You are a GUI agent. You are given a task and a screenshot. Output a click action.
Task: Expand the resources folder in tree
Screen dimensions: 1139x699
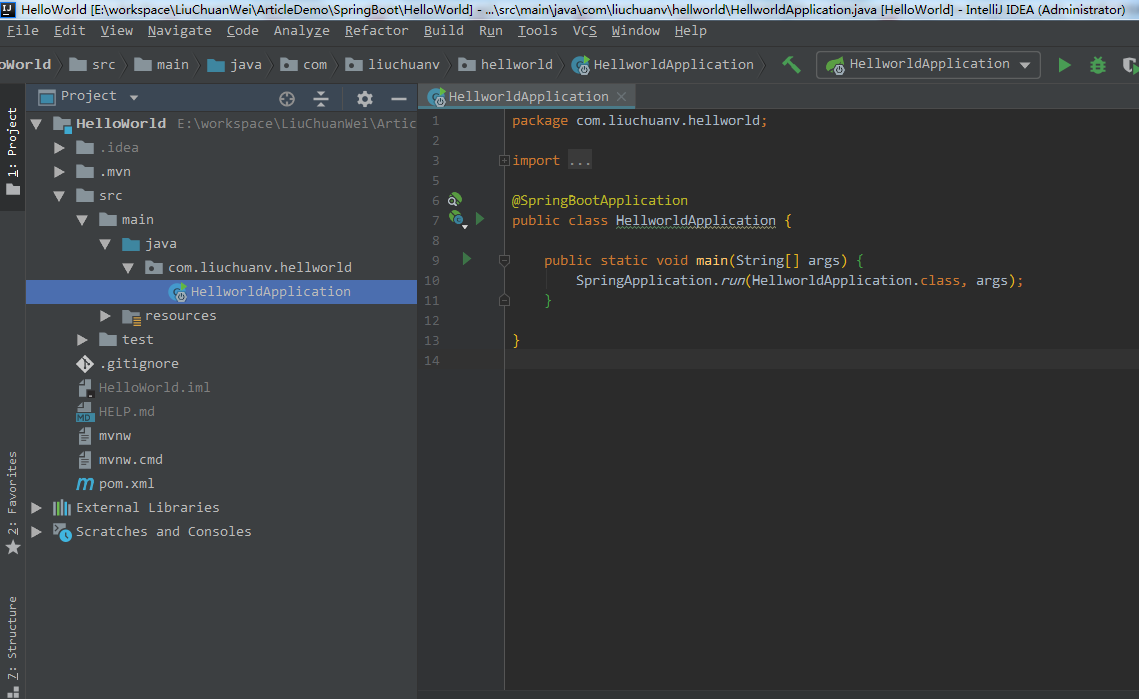(106, 316)
